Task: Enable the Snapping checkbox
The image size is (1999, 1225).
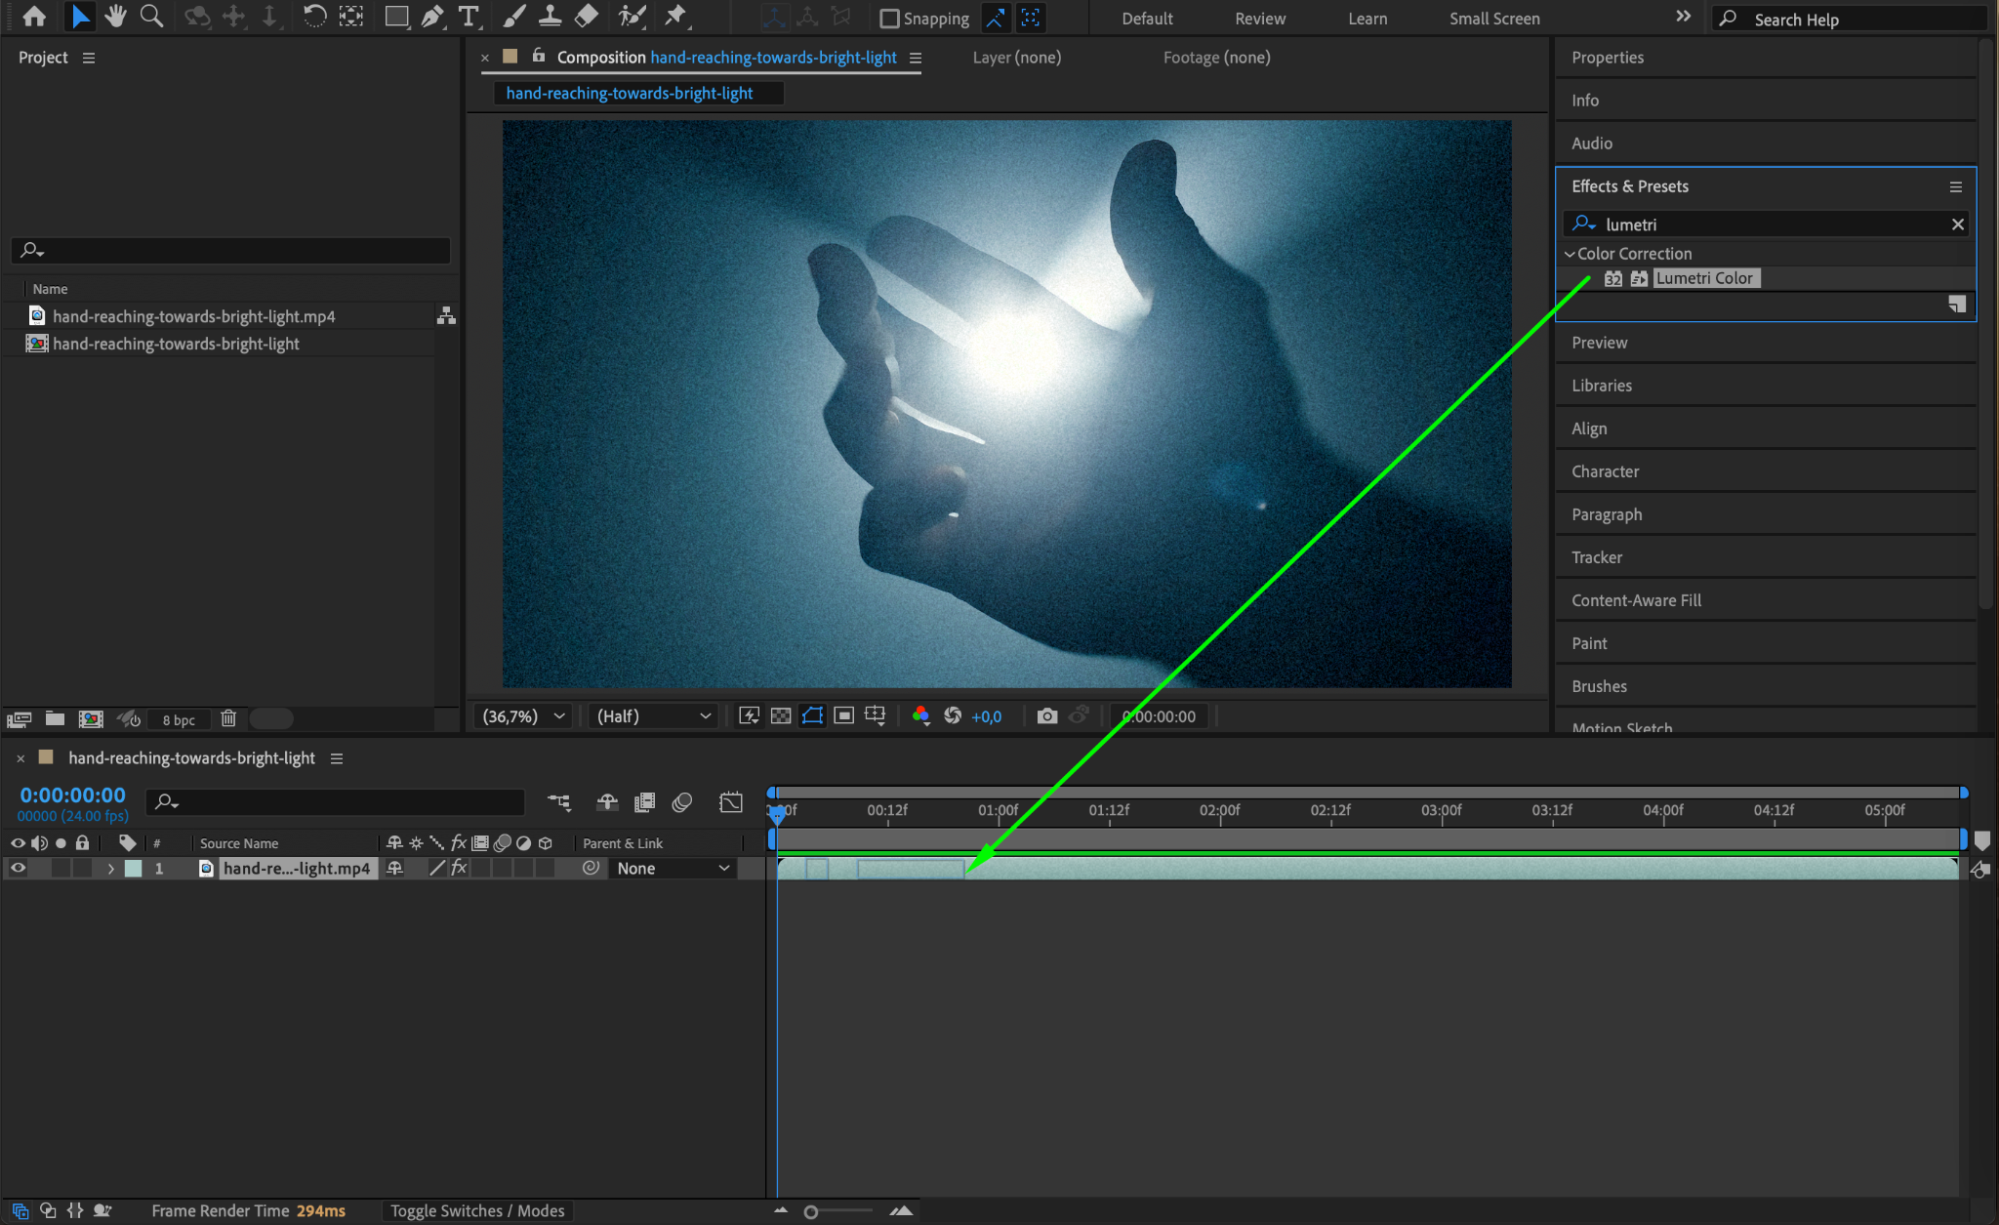Action: point(889,18)
